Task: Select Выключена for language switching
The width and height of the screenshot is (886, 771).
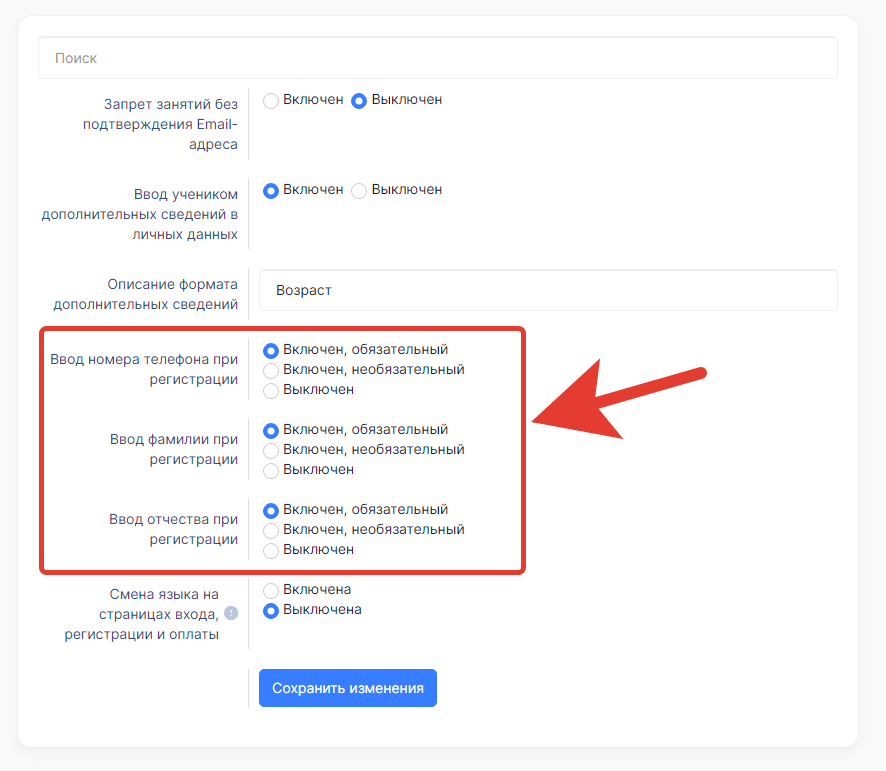Action: point(271,610)
